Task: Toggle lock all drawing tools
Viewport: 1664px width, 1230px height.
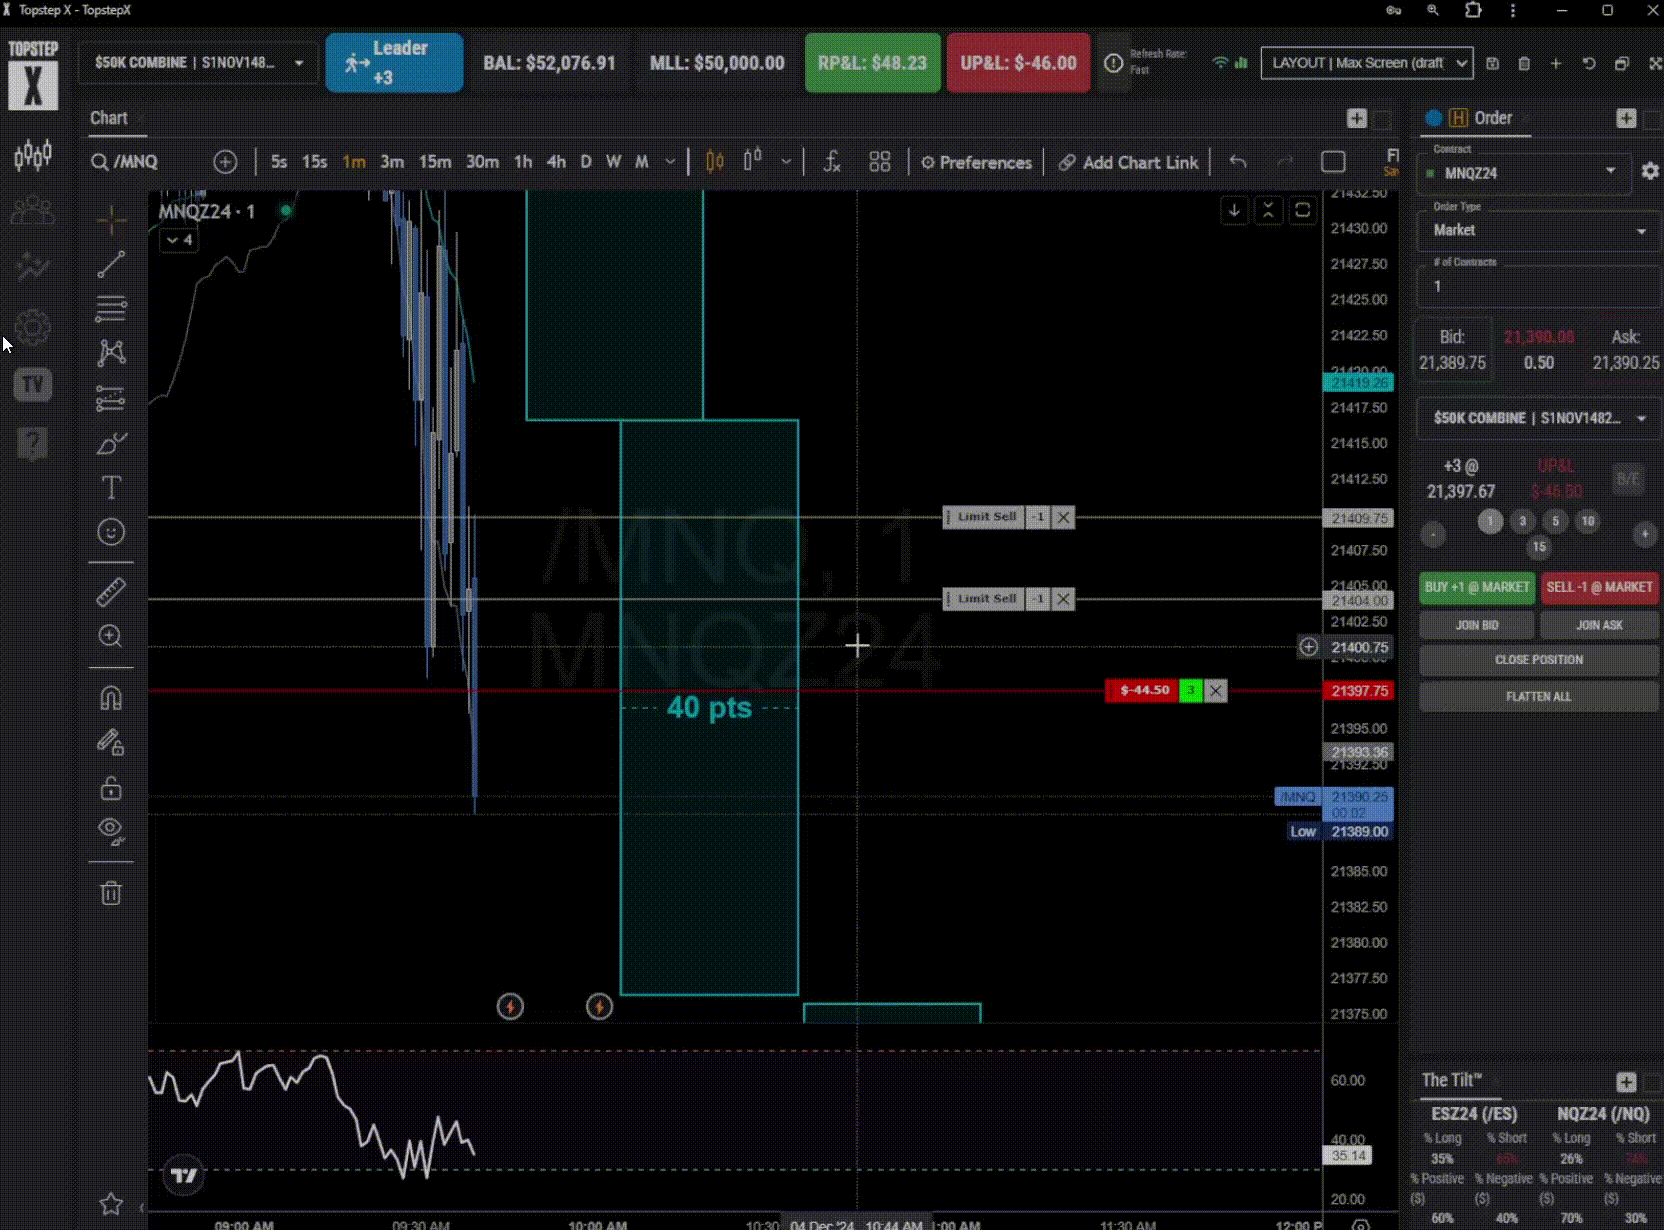Action: pos(111,788)
